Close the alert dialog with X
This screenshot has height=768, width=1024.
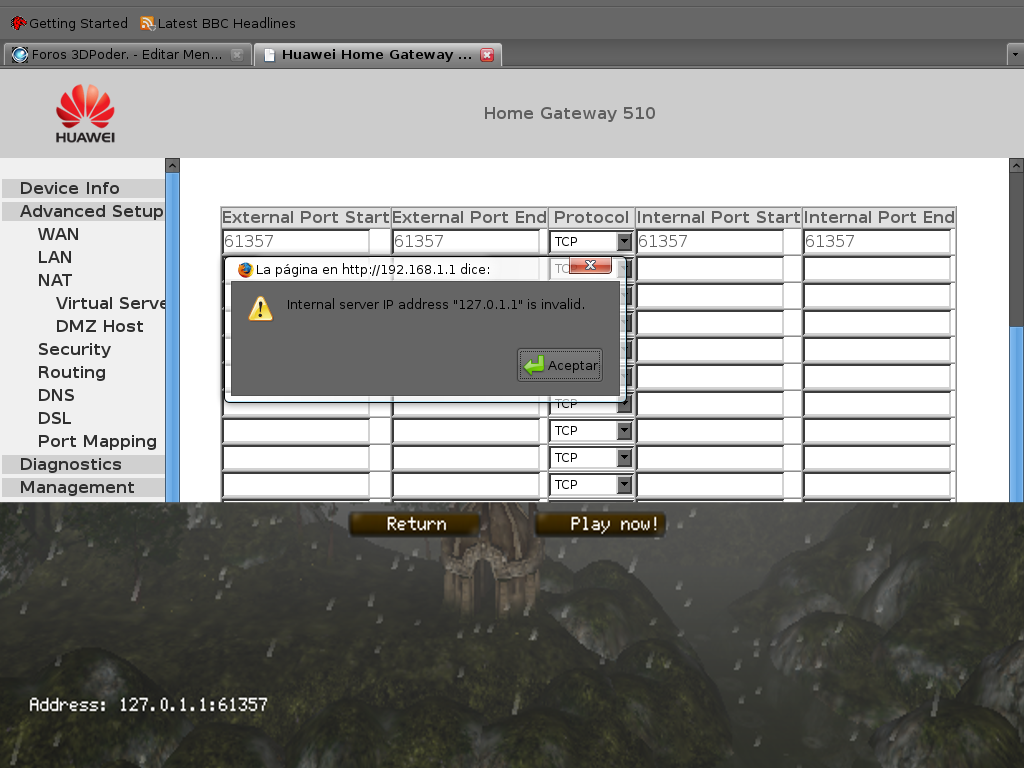[590, 264]
